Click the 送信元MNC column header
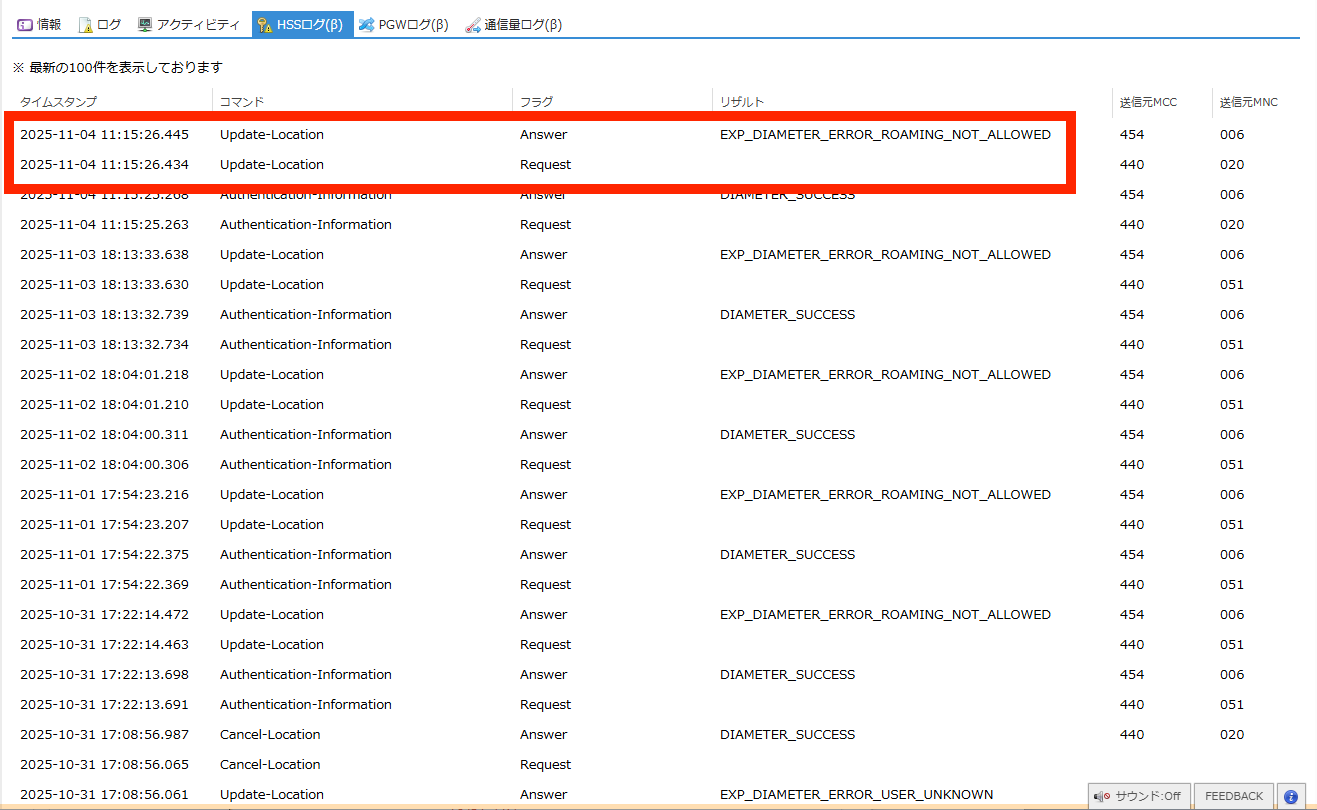 point(1248,102)
